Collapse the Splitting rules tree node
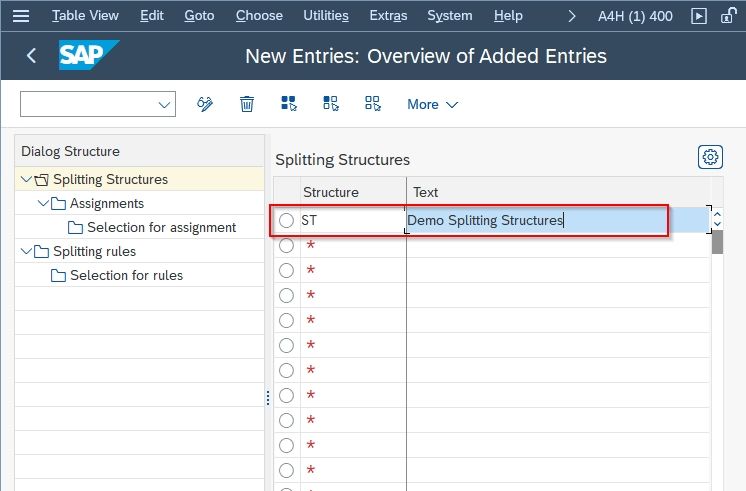The width and height of the screenshot is (746, 491). click(26, 251)
